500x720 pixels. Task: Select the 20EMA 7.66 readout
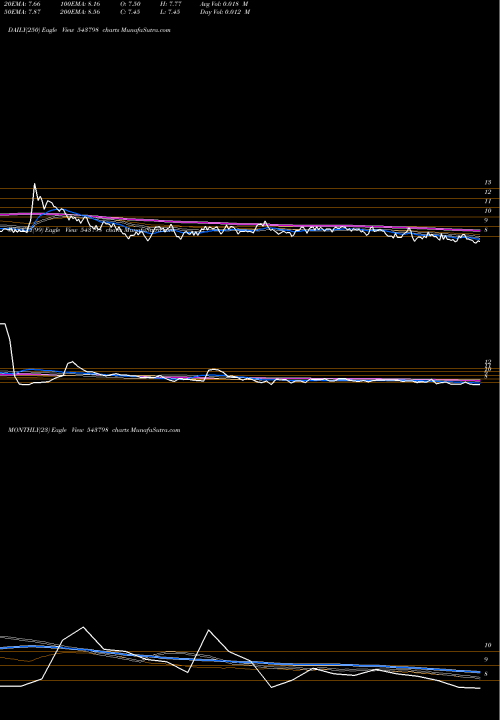tap(22, 4)
